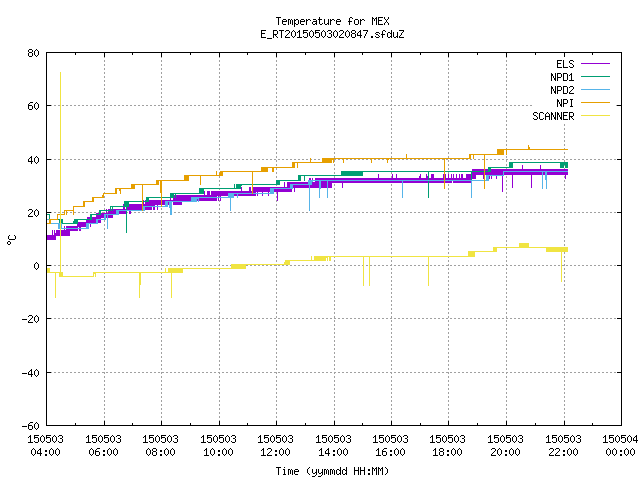The image size is (640, 480).
Task: Click the °C y-axis unit label
Action: (x=11, y=240)
